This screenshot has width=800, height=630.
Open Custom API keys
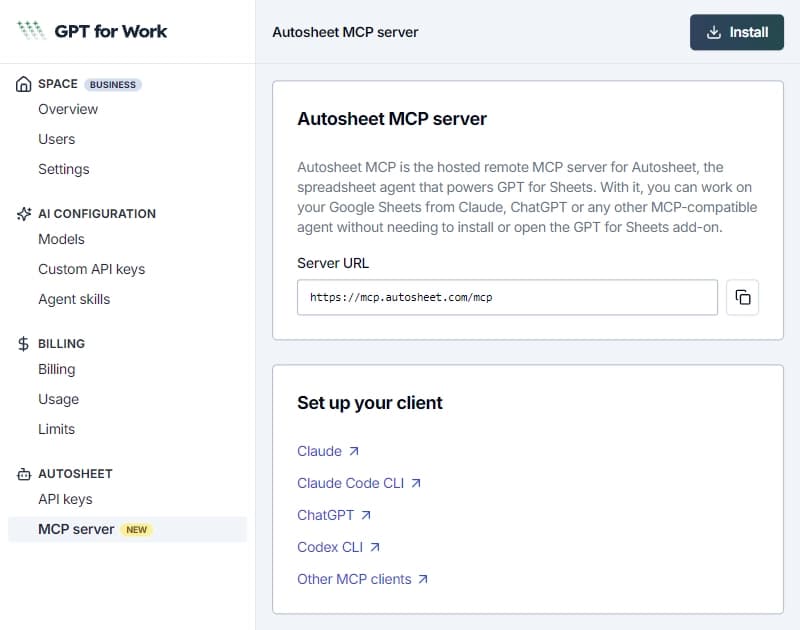click(x=92, y=269)
